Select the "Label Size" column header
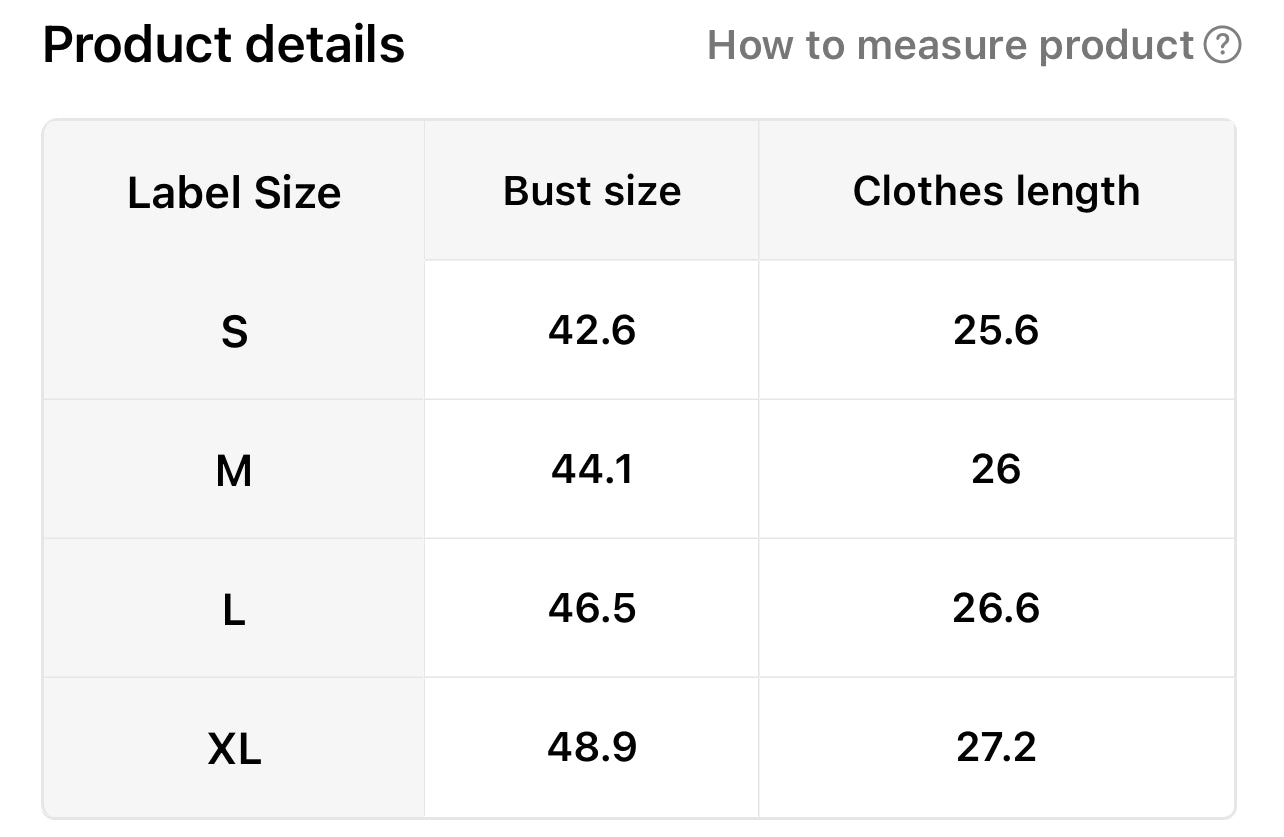Viewport: 1284px width, 837px height. pyautogui.click(x=234, y=192)
